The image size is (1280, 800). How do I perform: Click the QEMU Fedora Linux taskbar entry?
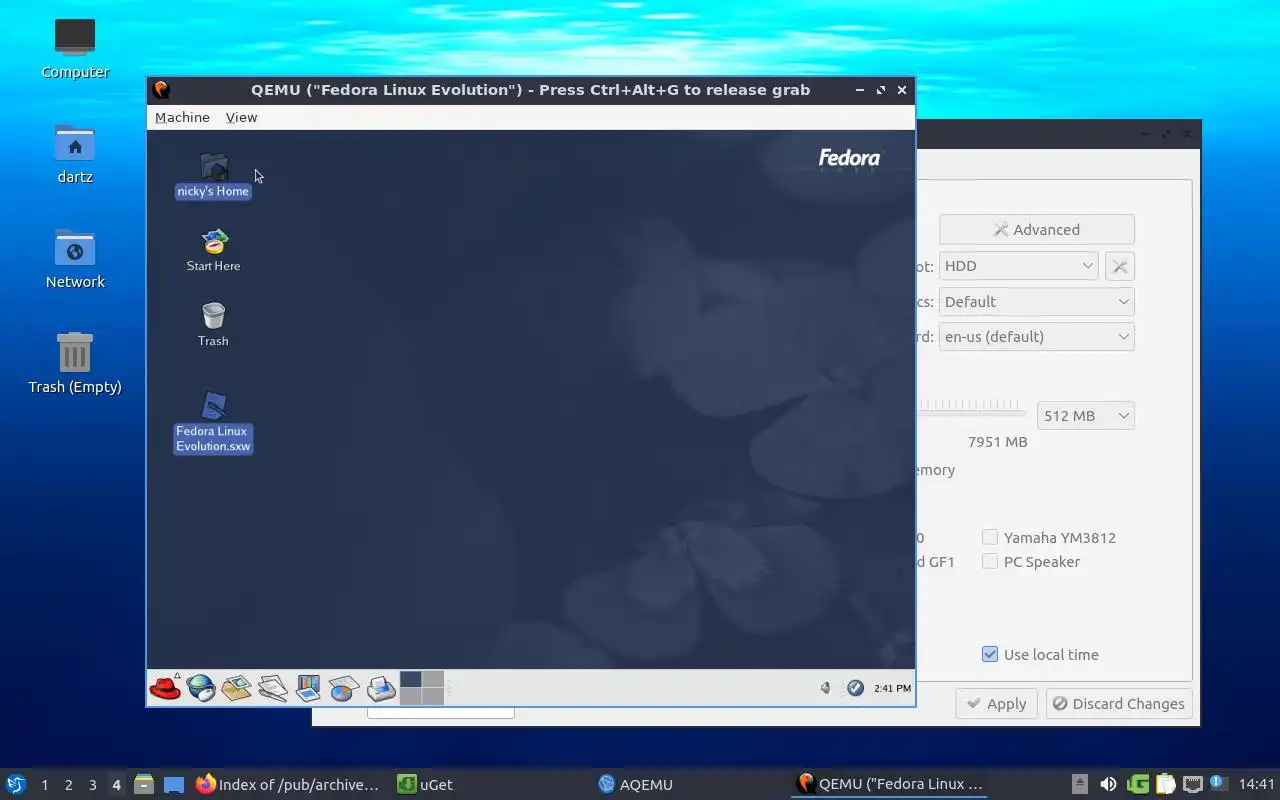(x=889, y=784)
